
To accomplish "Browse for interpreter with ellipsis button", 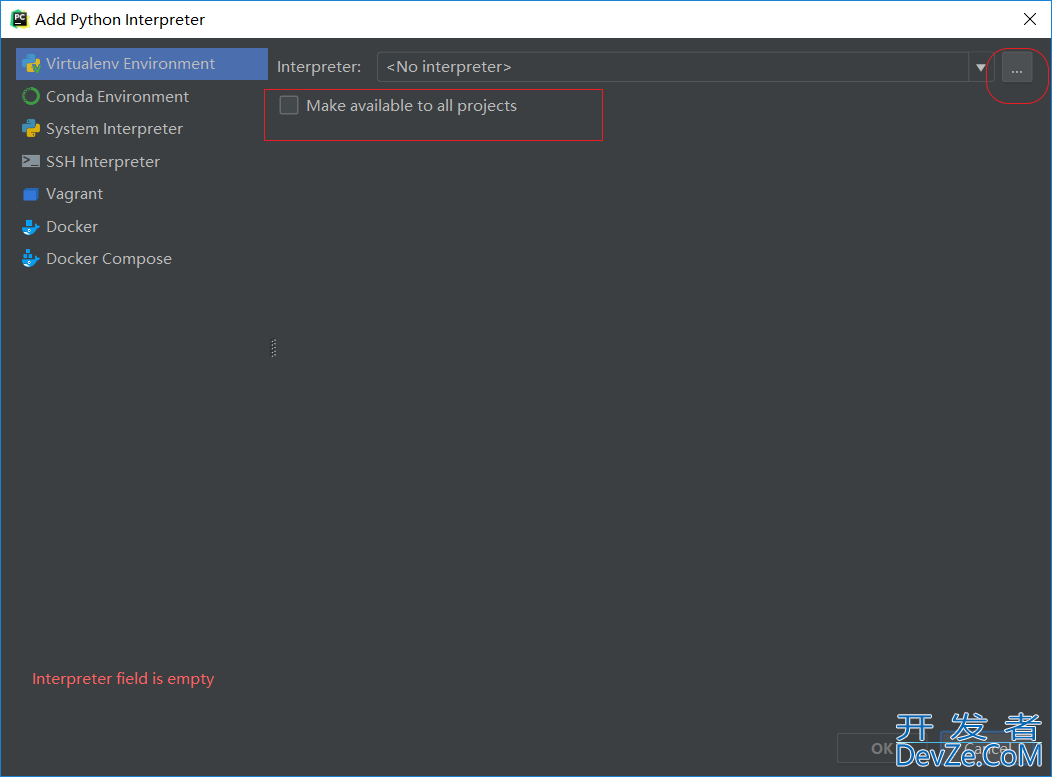I will coord(1017,68).
